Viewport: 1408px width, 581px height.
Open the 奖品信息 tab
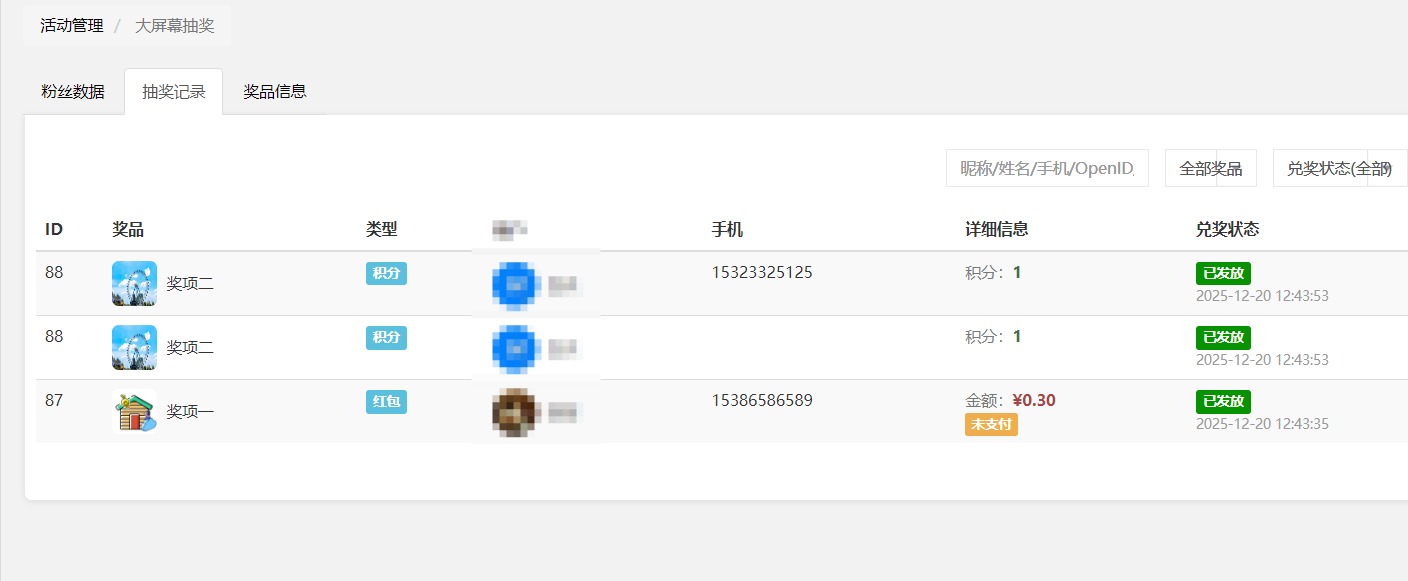click(x=275, y=92)
